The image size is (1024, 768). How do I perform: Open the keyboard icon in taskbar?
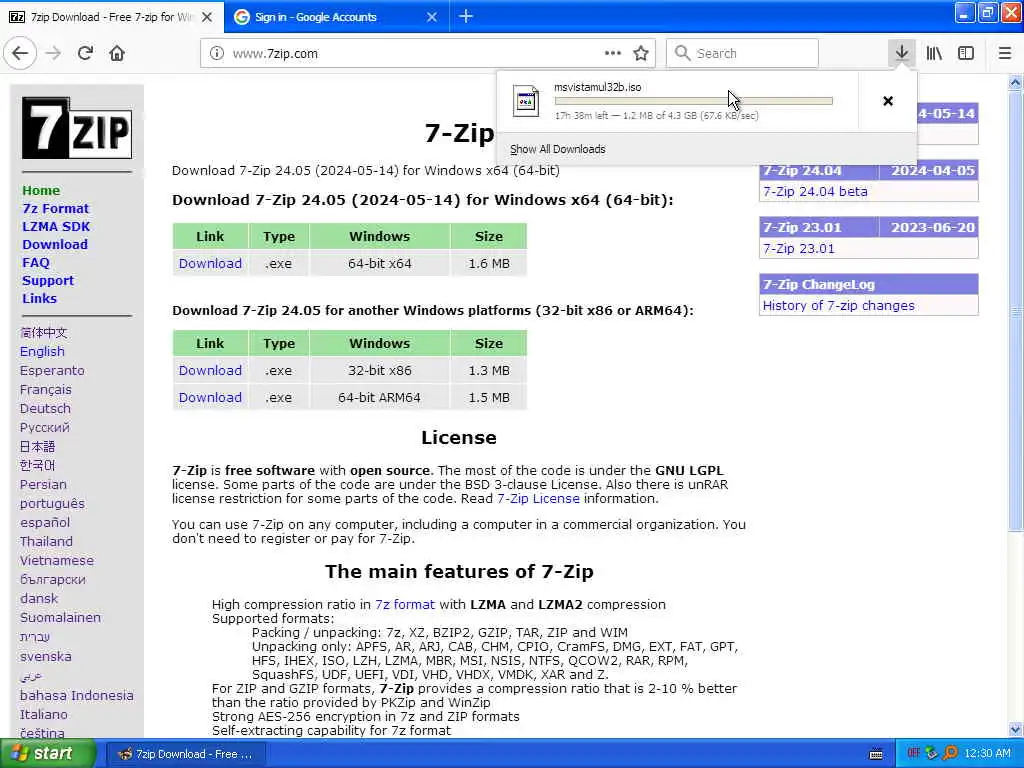click(876, 754)
